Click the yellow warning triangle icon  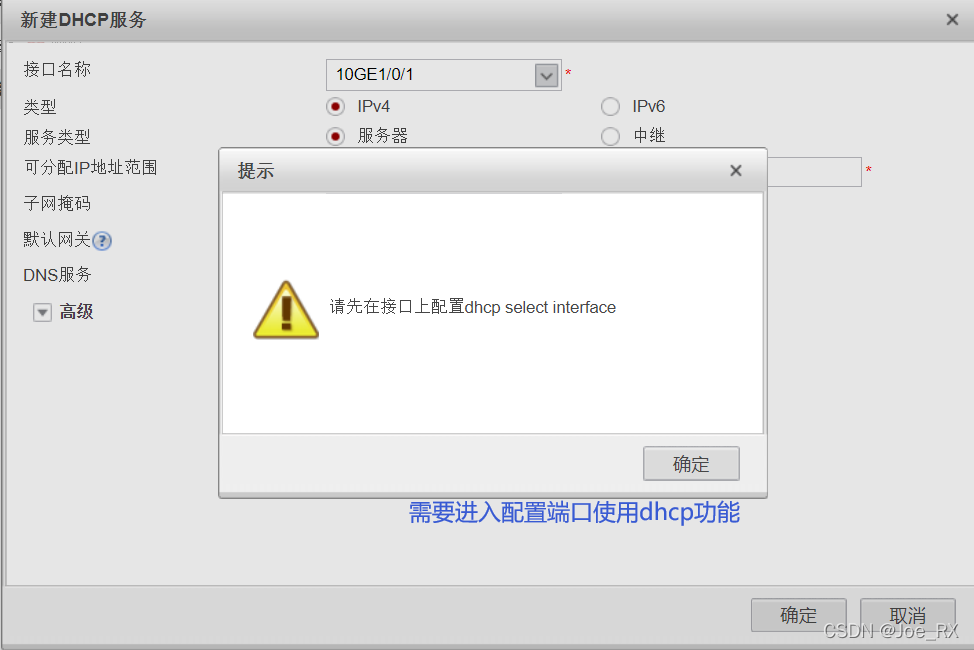point(286,309)
